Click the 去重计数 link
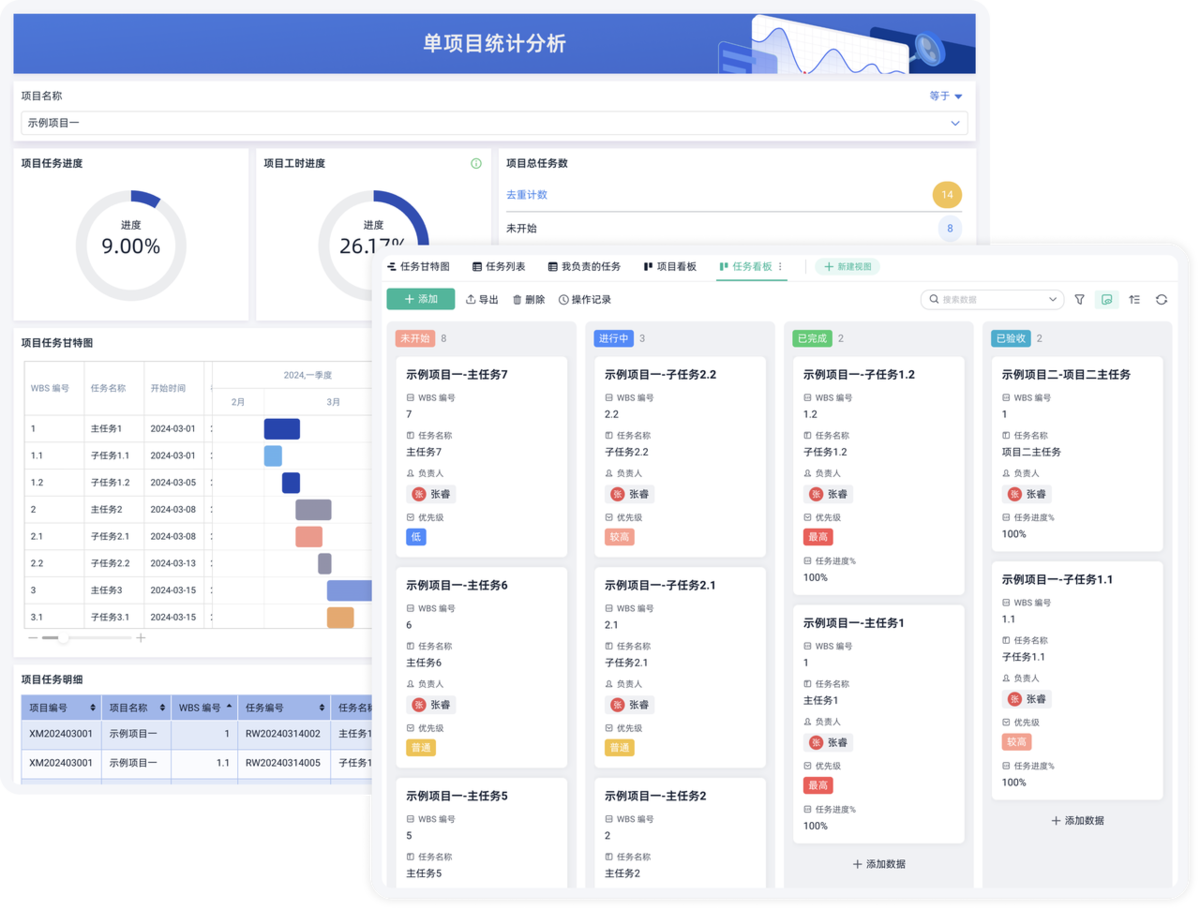The width and height of the screenshot is (1200, 910). 527,195
